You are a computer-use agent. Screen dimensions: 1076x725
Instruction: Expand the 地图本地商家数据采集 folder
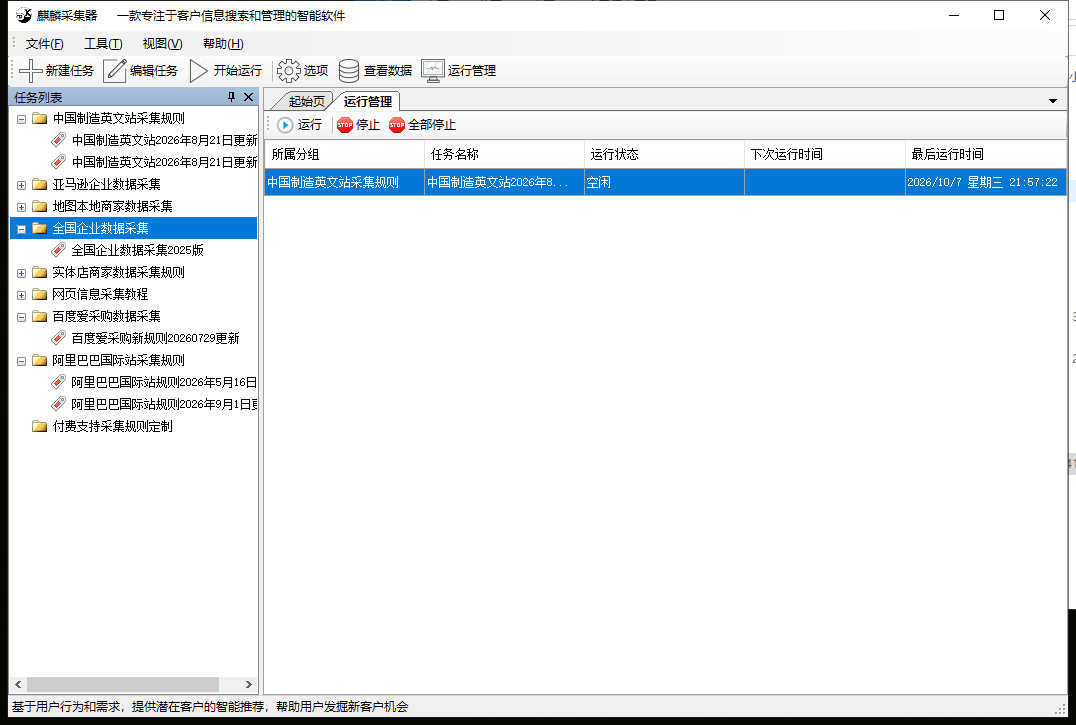(21, 207)
